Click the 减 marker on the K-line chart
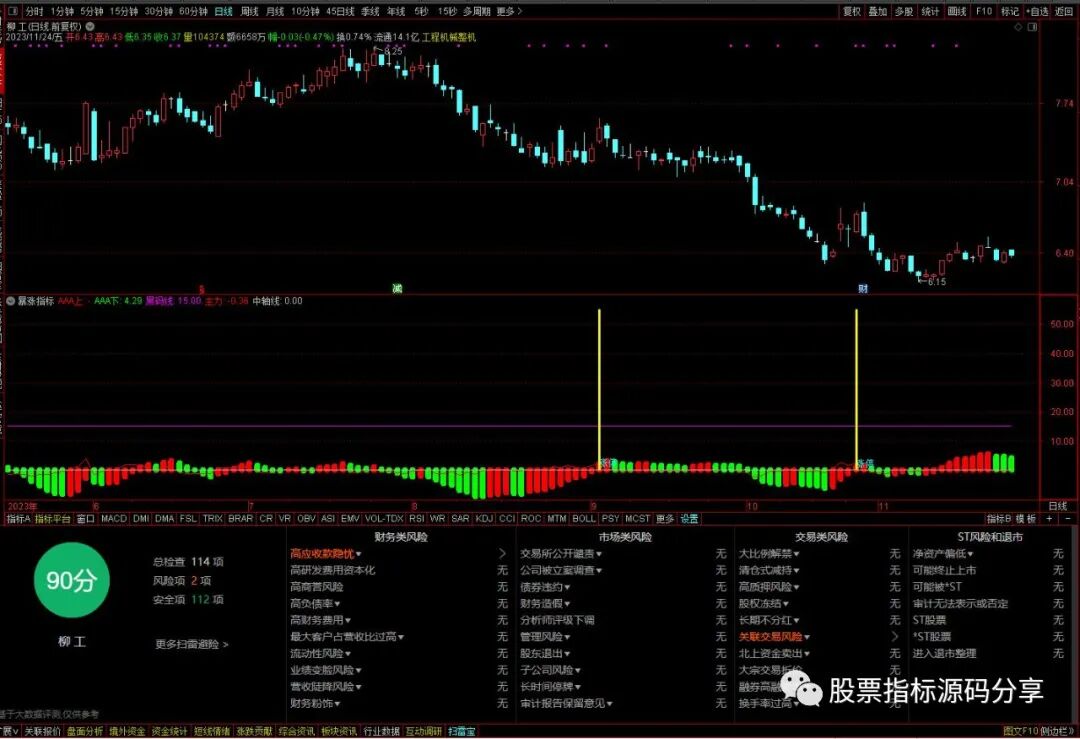Image resolution: width=1080 pixels, height=739 pixels. coord(397,288)
